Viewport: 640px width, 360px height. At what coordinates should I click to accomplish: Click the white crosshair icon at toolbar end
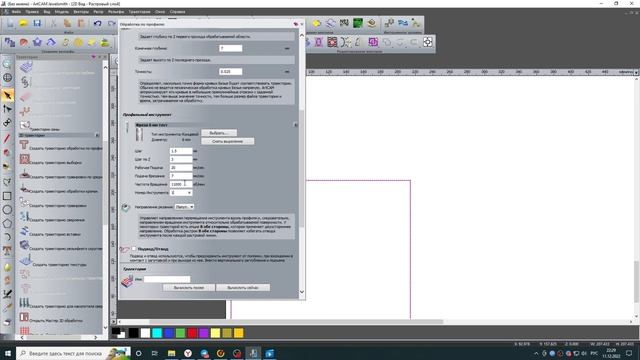(x=427, y=42)
